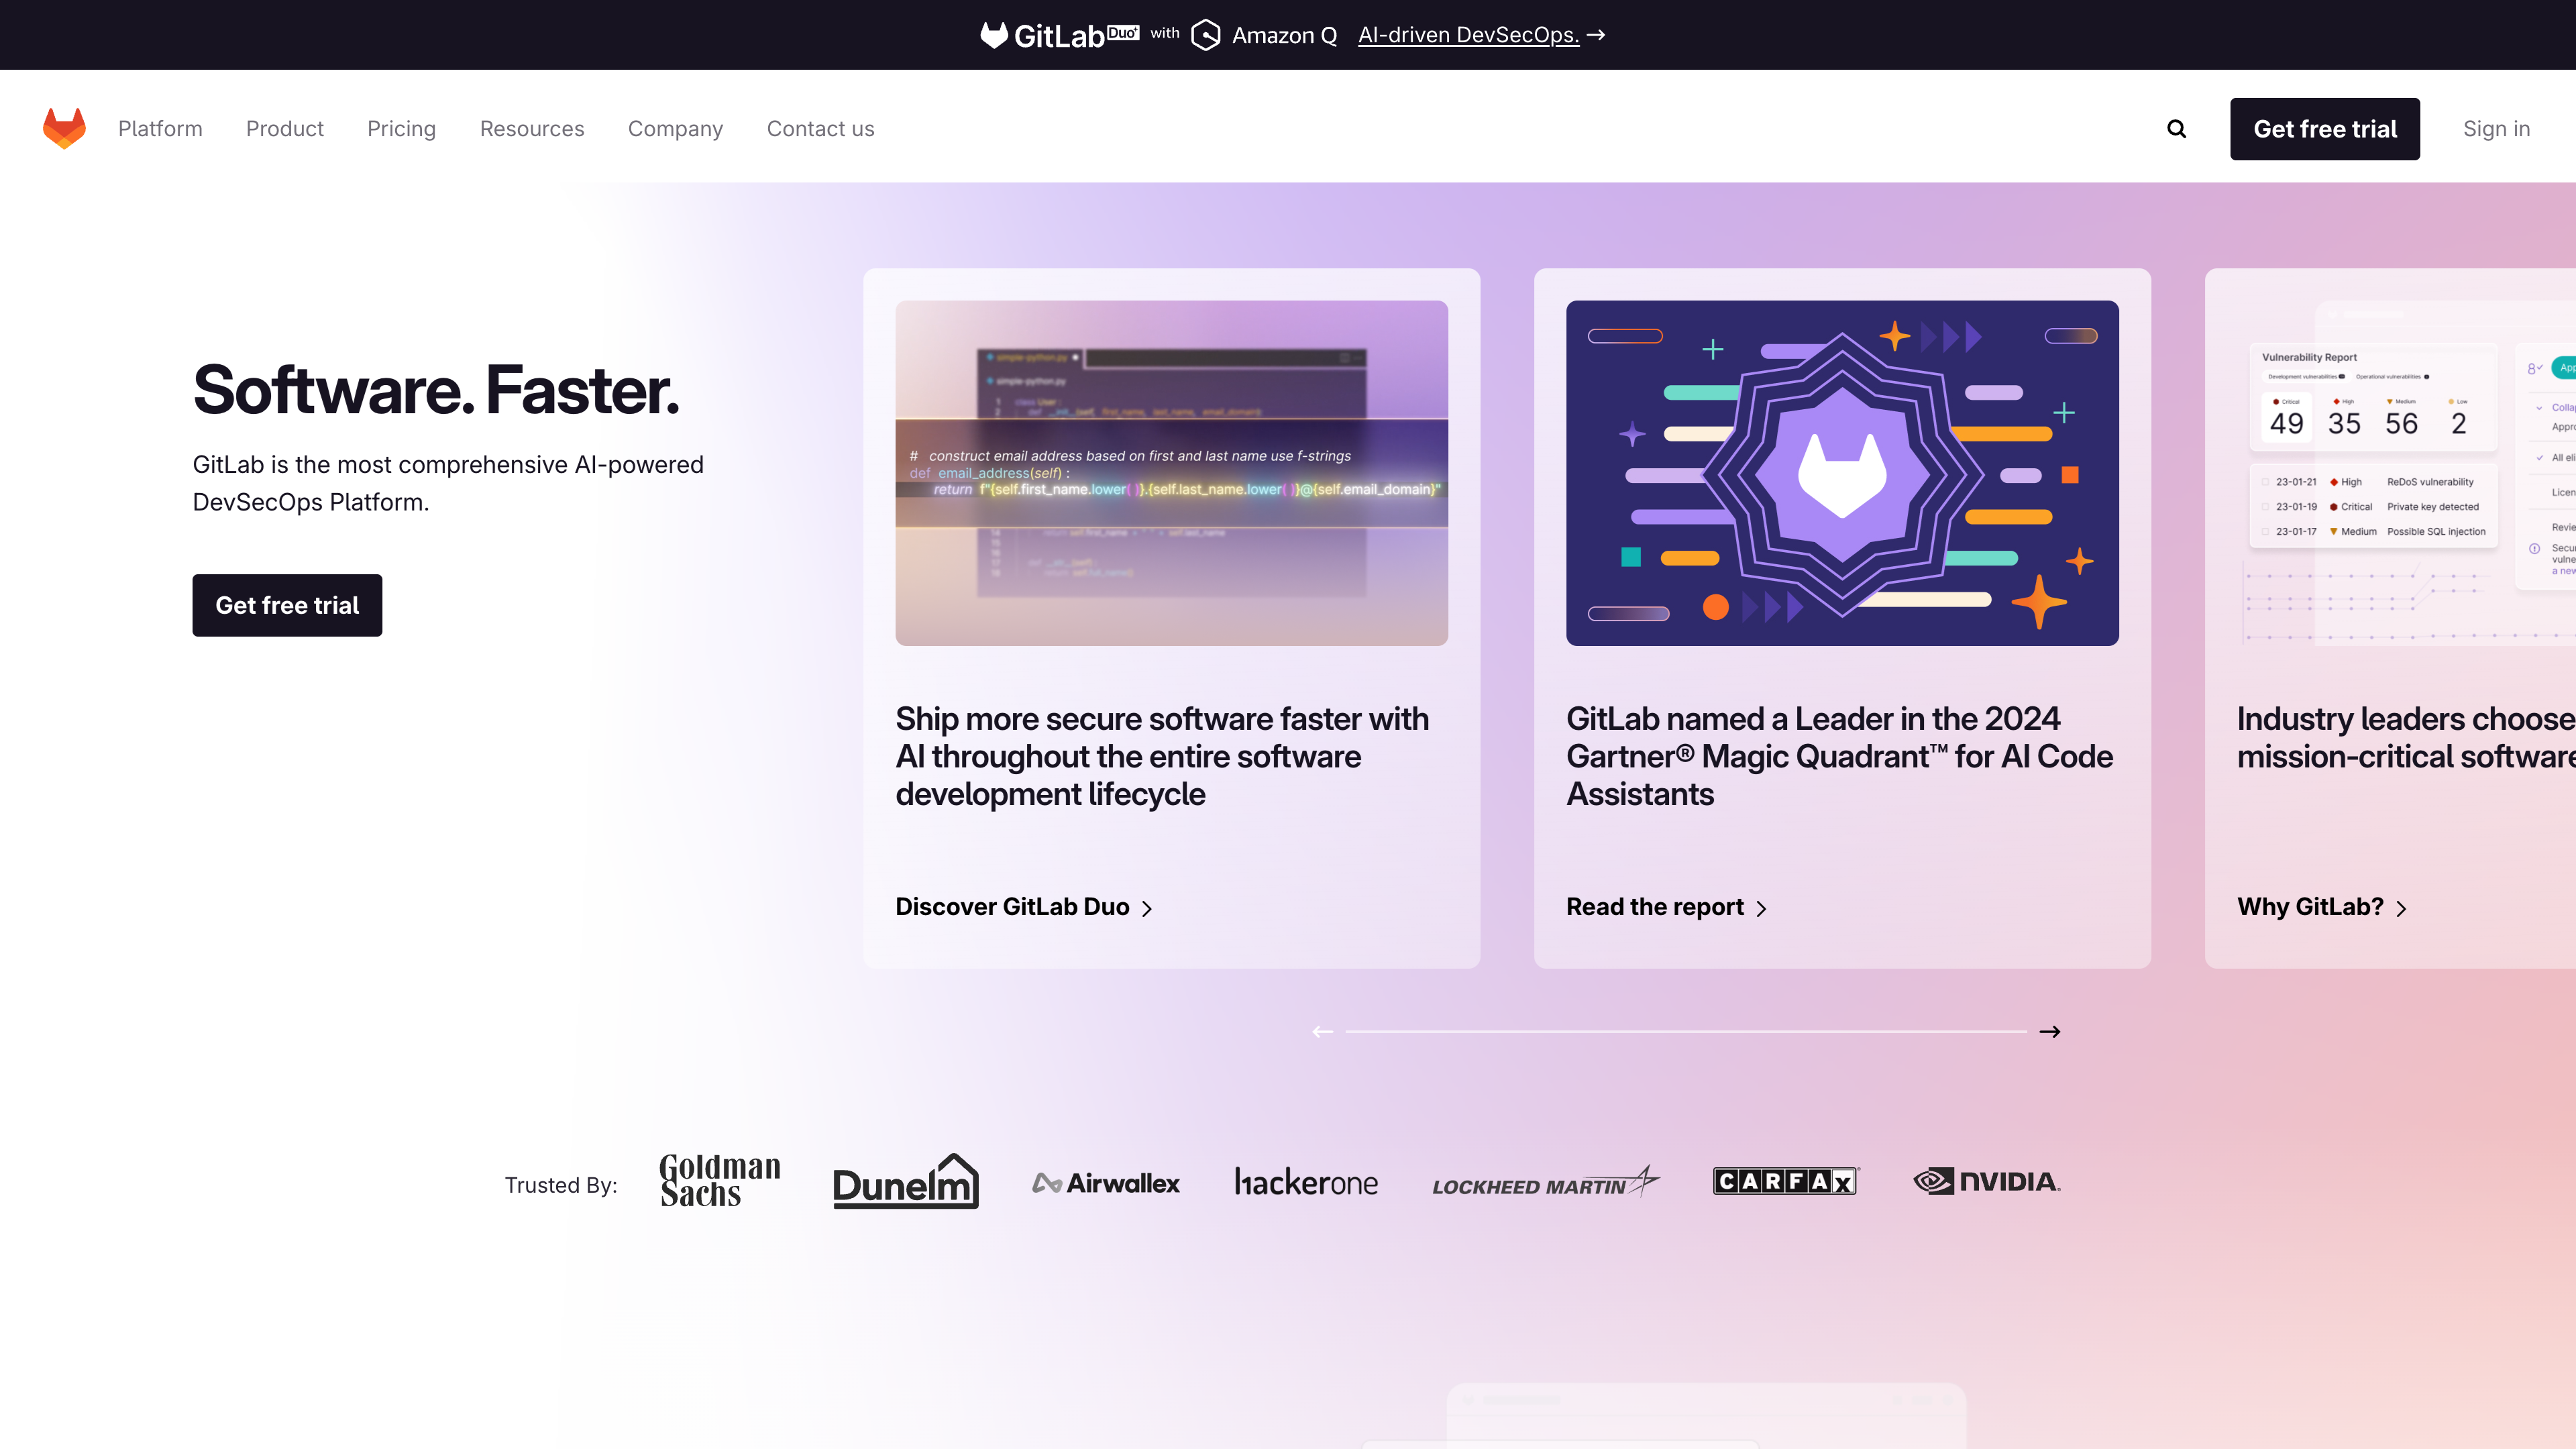Click the hero Get free trial button

(x=287, y=605)
